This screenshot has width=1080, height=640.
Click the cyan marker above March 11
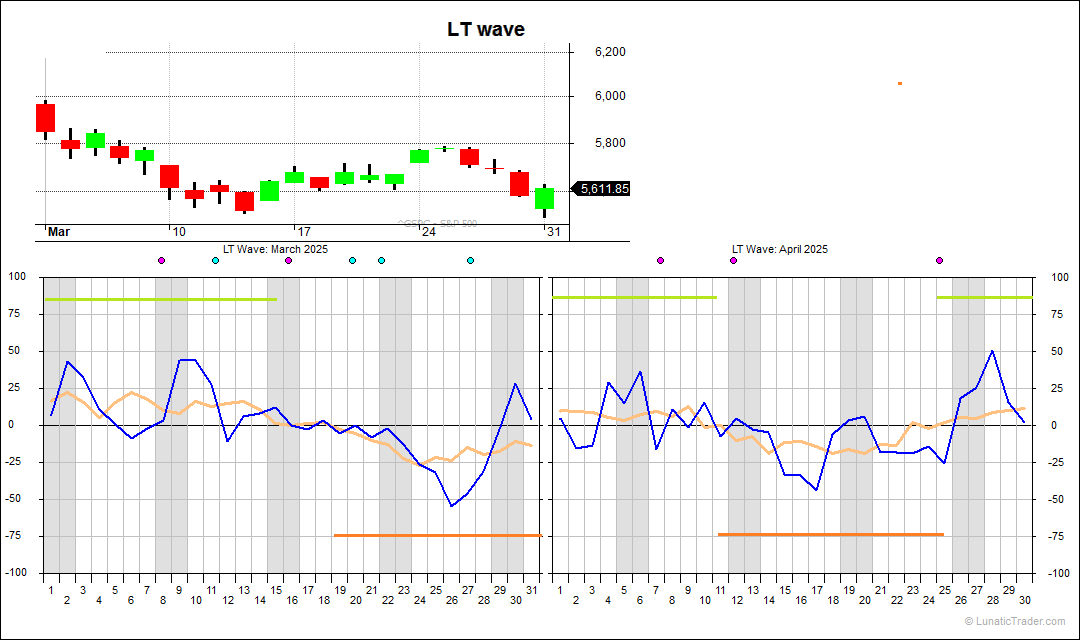coord(215,261)
